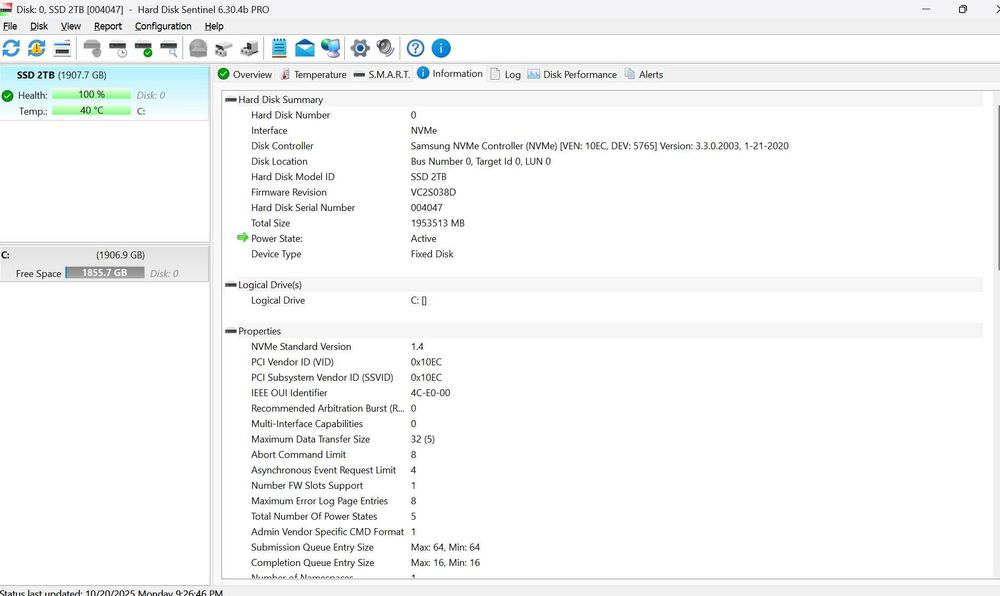Collapse the Hard Disk Summary section
Screen dimensions: 1000x596
(231, 100)
